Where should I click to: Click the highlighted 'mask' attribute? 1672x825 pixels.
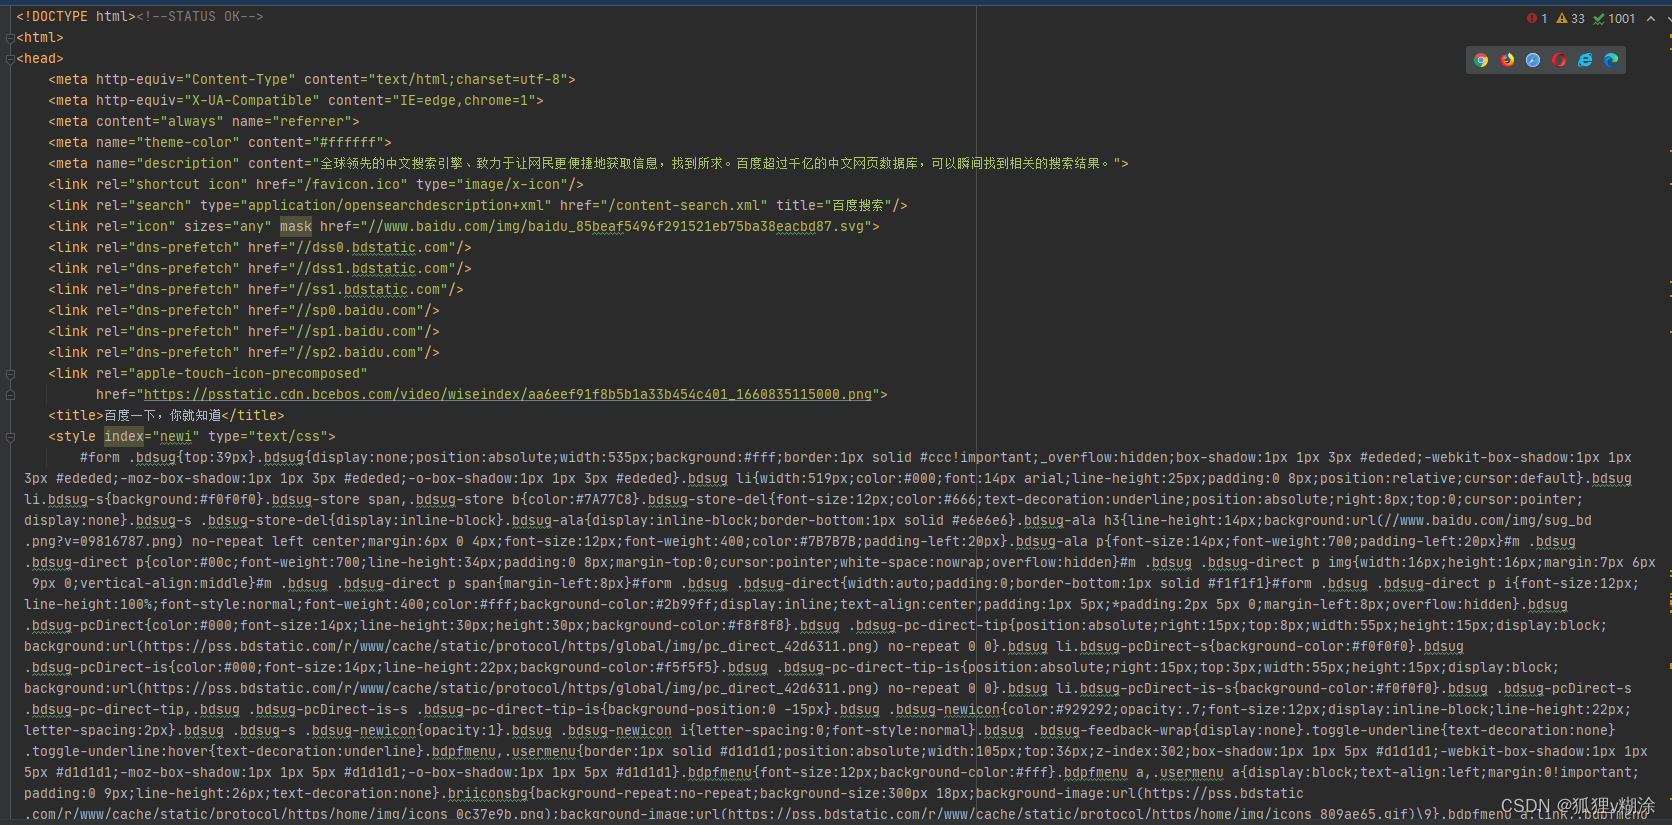pyautogui.click(x=296, y=227)
